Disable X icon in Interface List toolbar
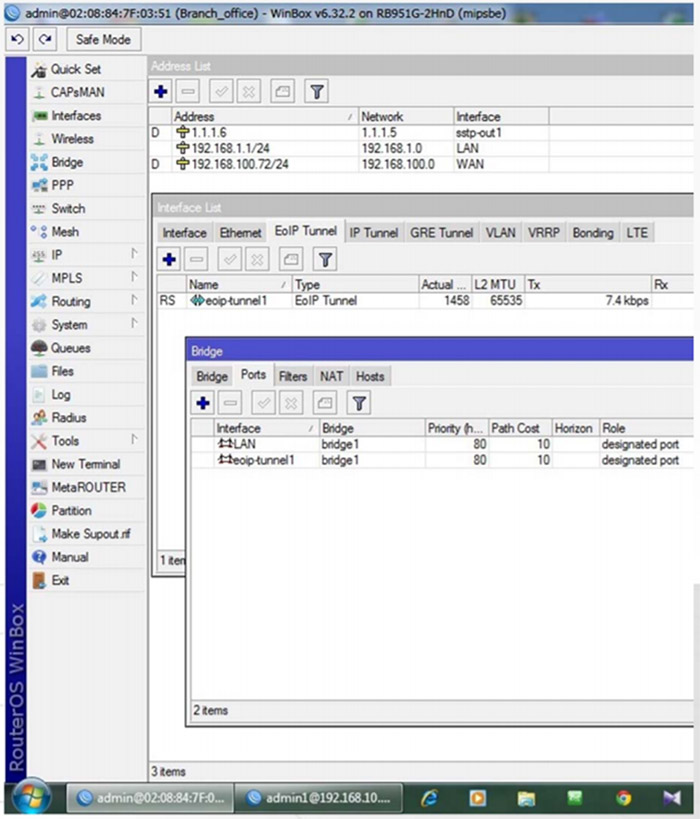Viewport: 700px width, 819px height. [257, 260]
